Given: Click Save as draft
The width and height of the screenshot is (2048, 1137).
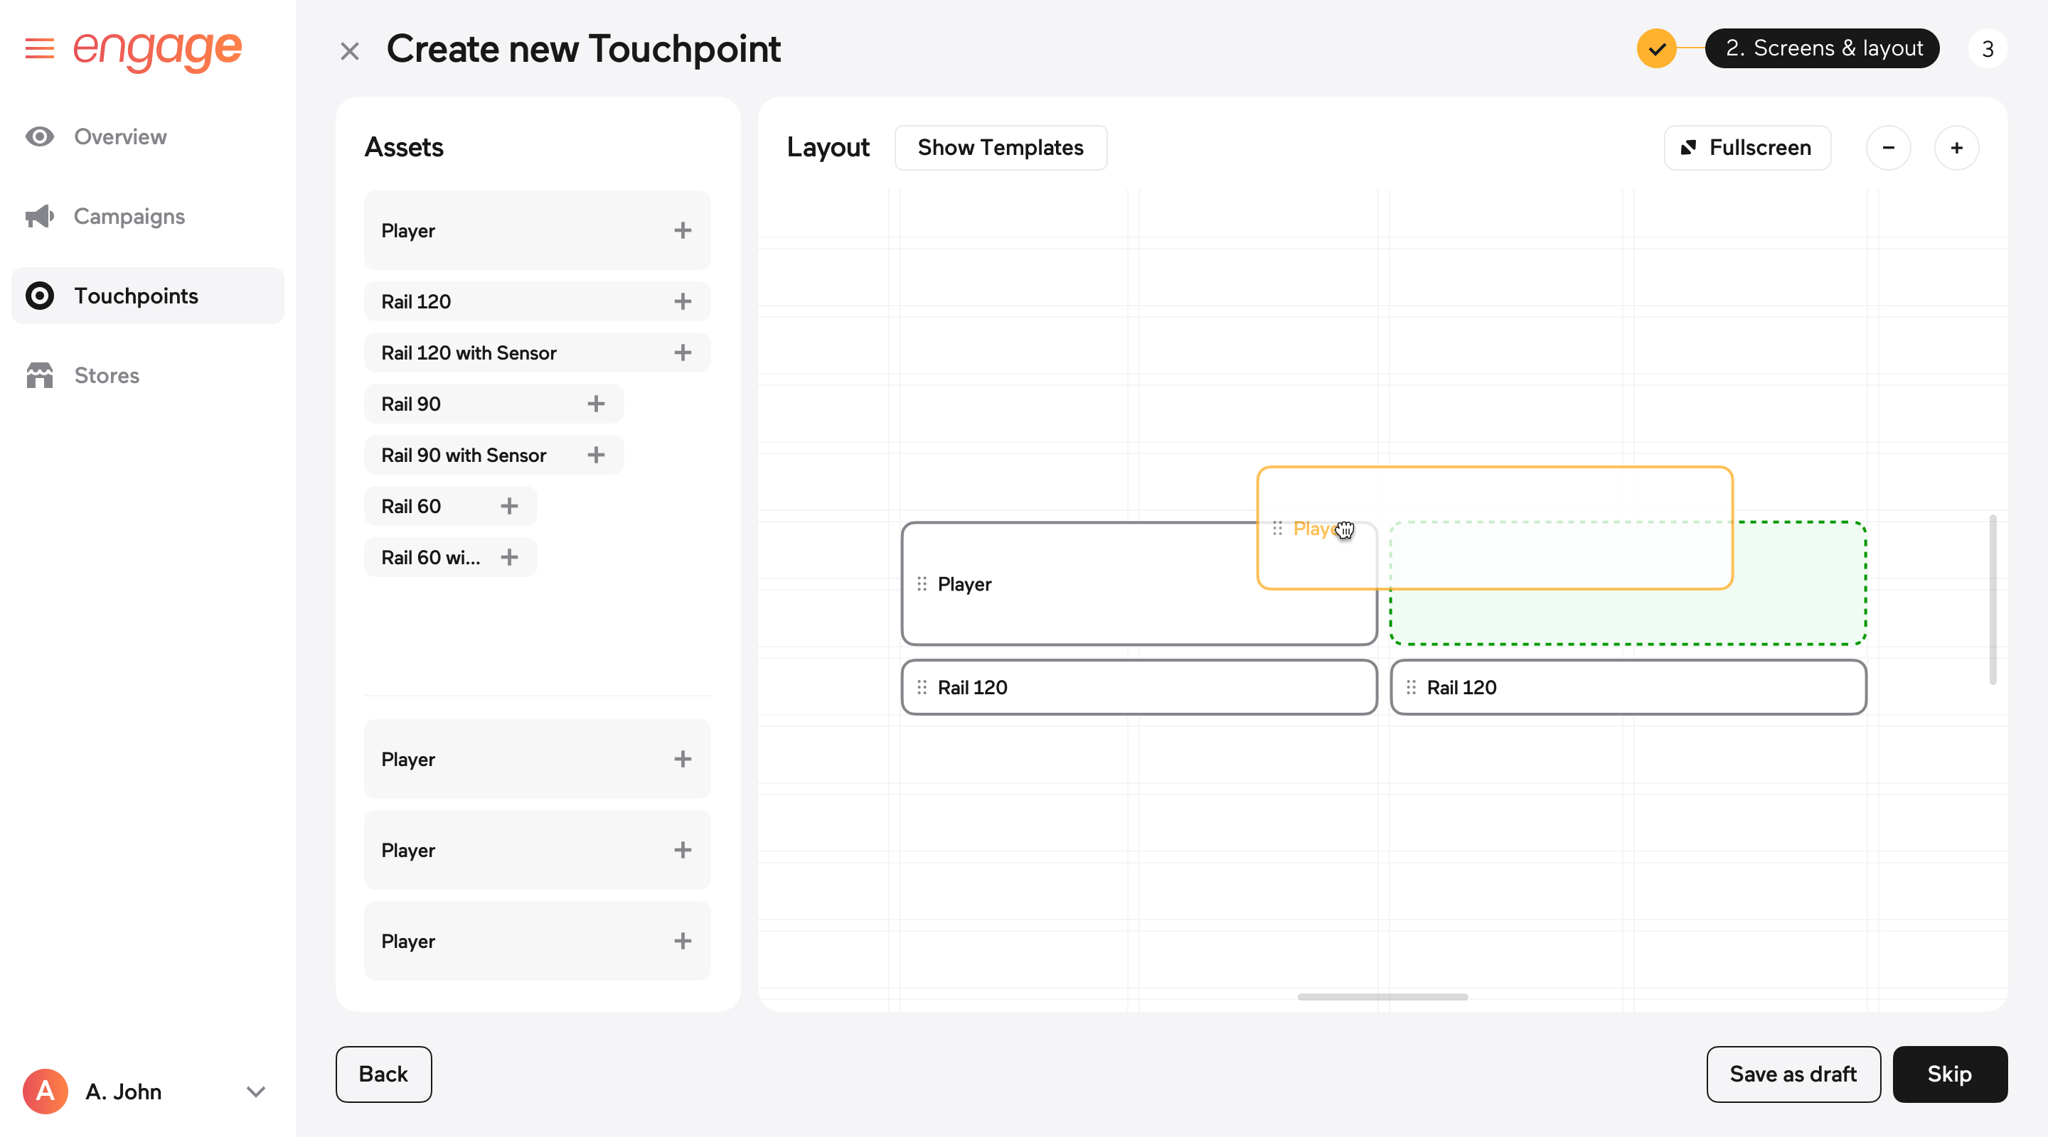Looking at the screenshot, I should coord(1793,1074).
